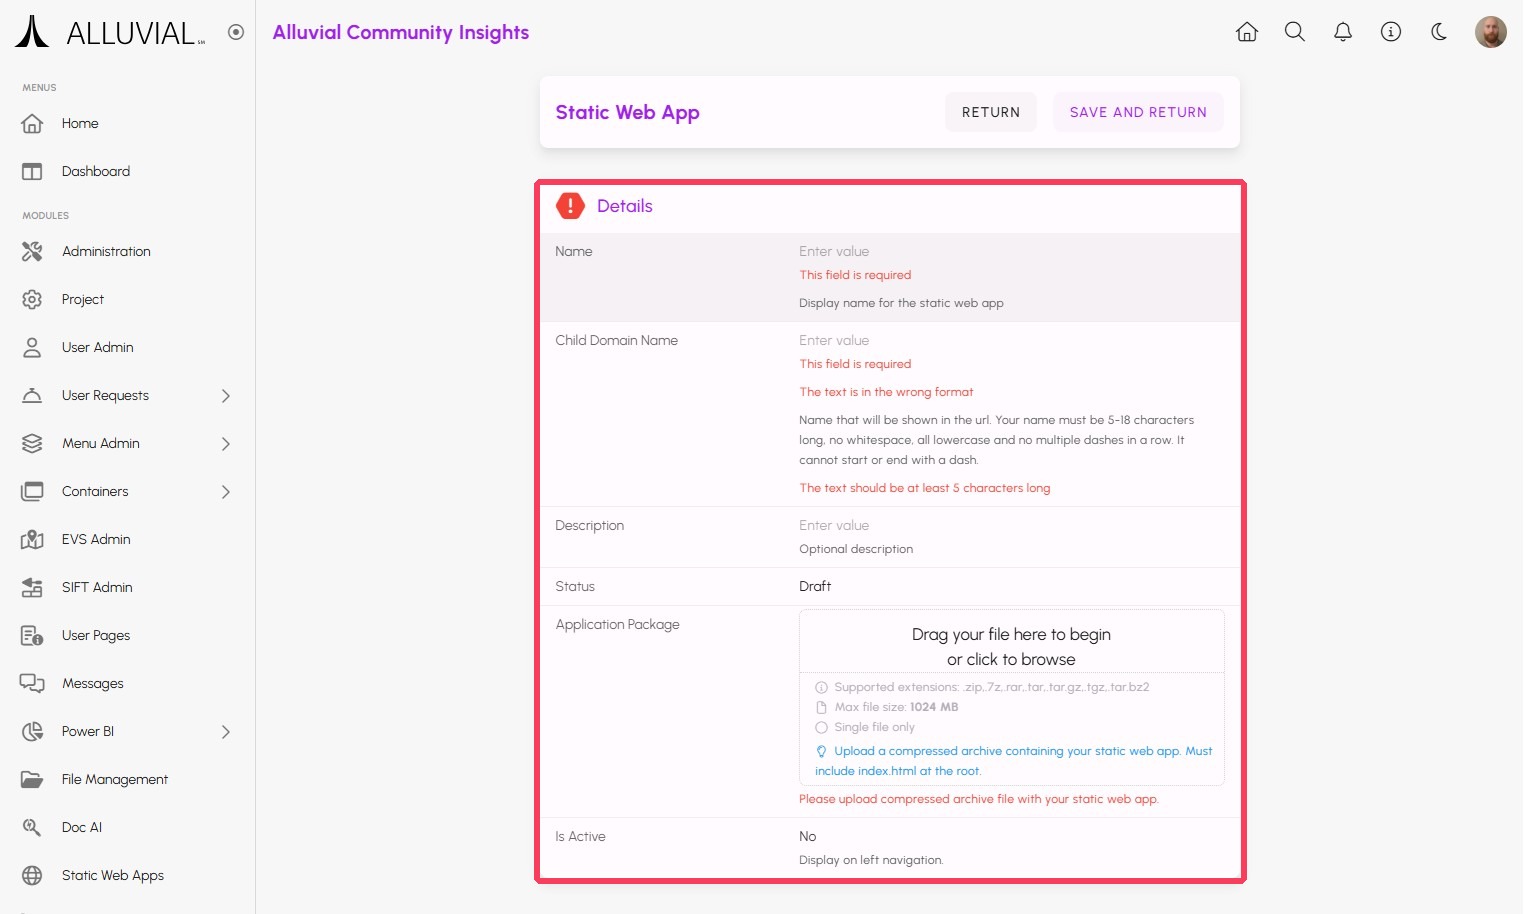Click the RETURN button
This screenshot has width=1526, height=914.
coord(990,112)
